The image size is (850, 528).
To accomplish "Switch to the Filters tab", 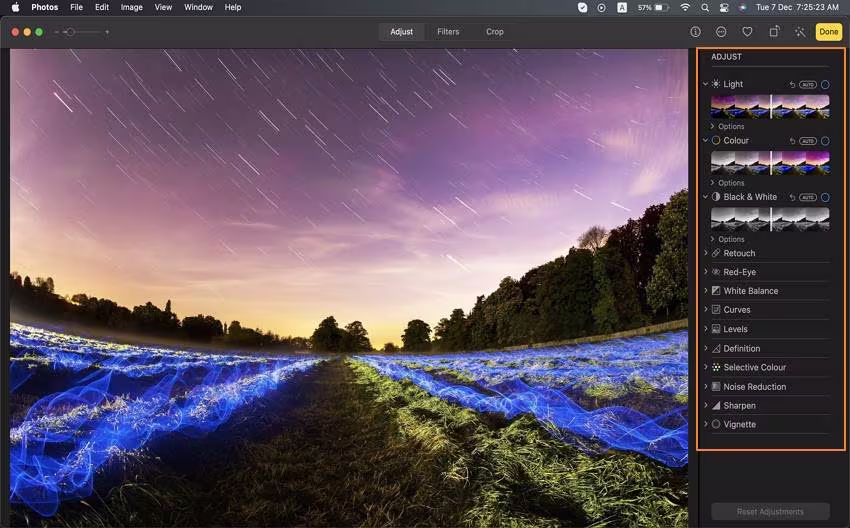I will [x=448, y=32].
